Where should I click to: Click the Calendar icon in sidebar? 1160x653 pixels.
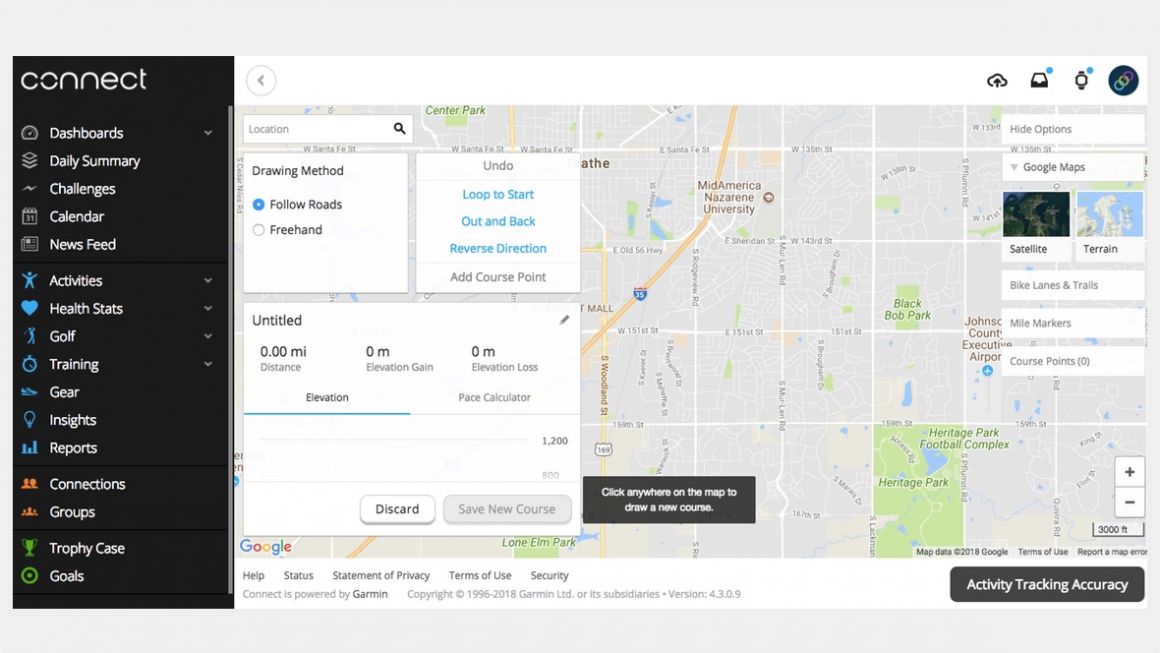pos(30,217)
